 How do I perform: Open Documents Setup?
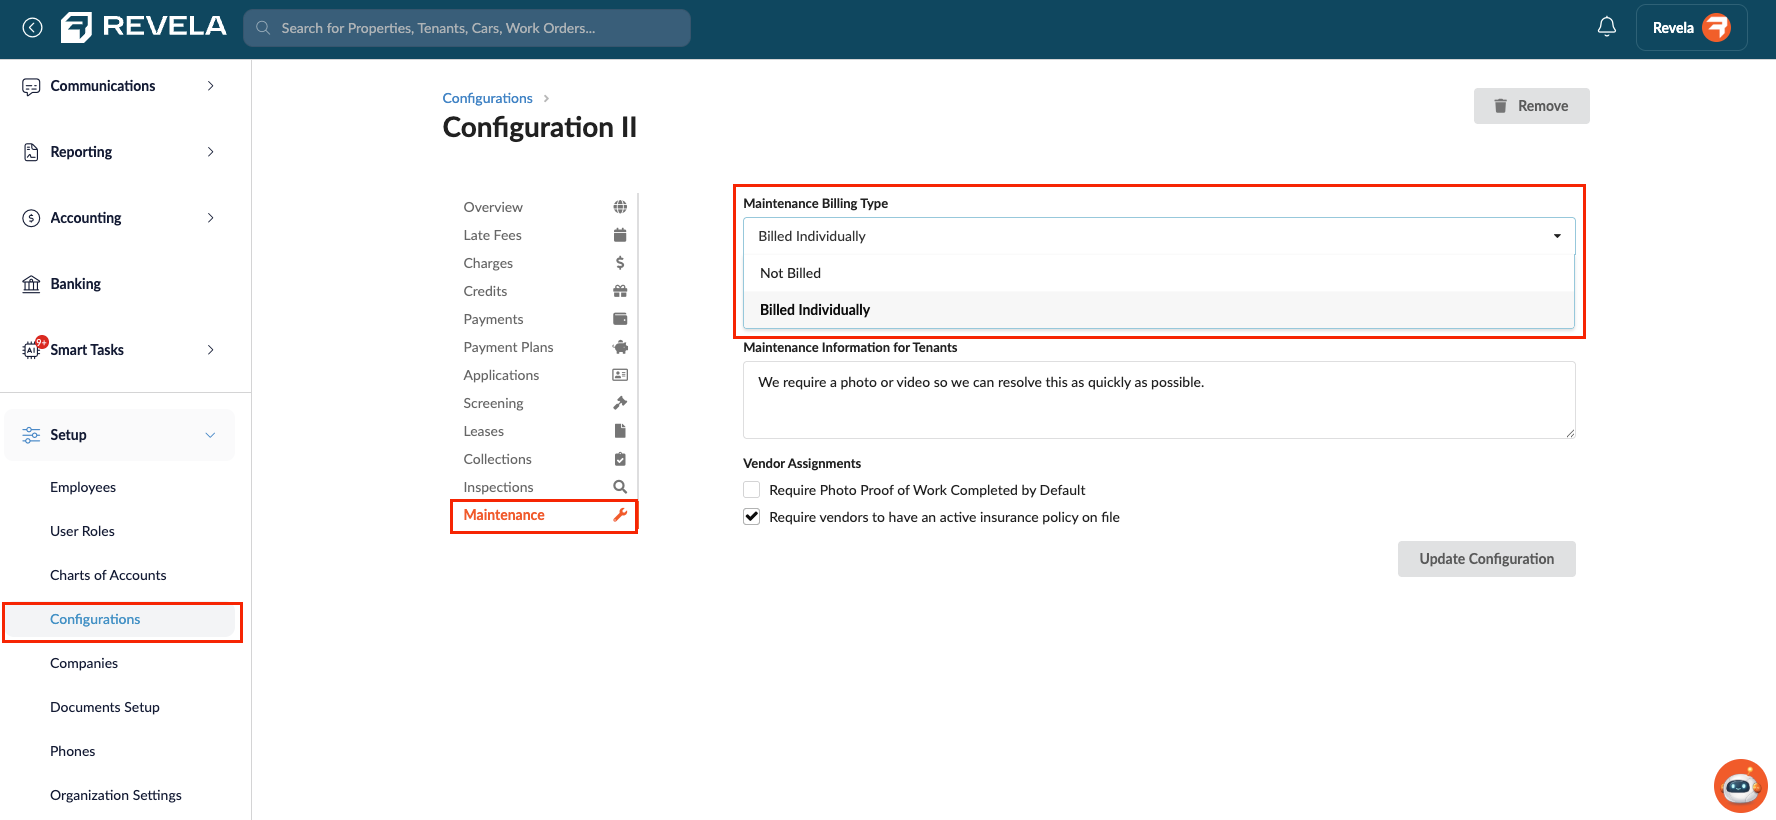pyautogui.click(x=105, y=707)
